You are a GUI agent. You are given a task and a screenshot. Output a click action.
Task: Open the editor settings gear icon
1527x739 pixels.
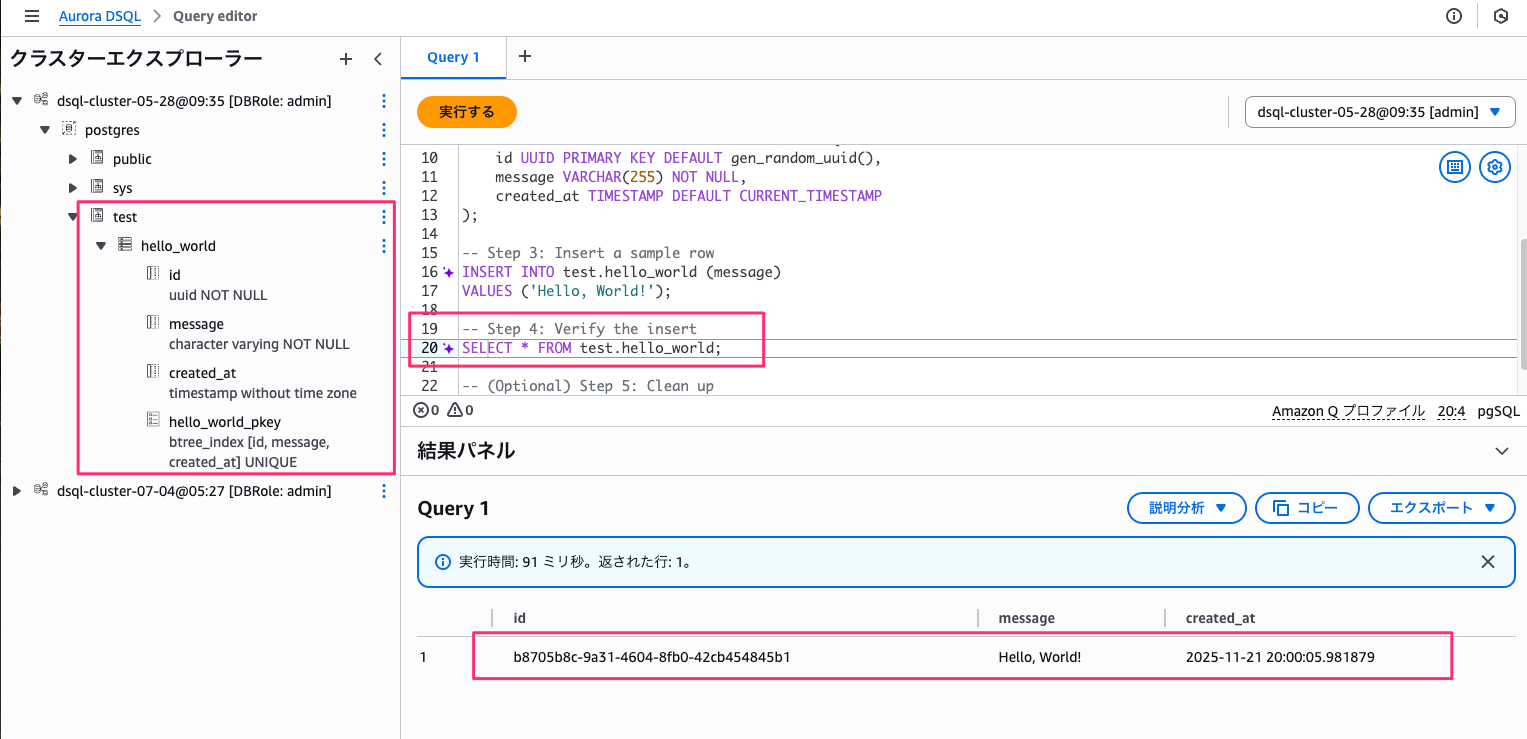point(1495,167)
